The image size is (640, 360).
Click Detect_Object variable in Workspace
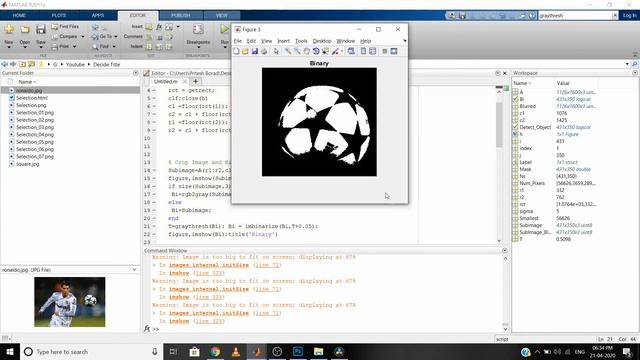pyautogui.click(x=535, y=127)
